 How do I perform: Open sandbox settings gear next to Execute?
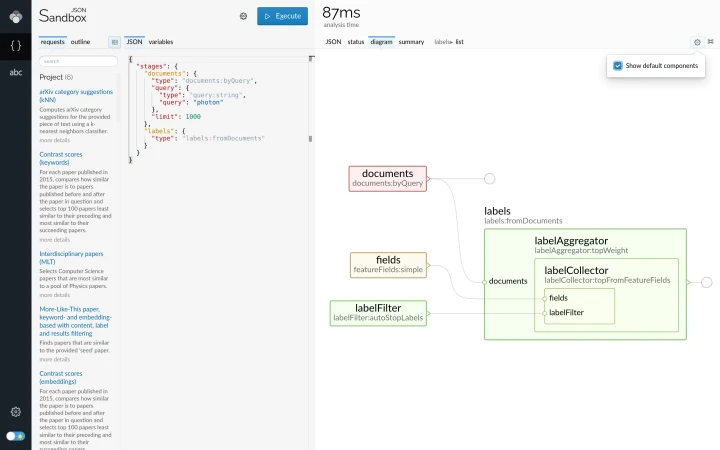tap(243, 16)
